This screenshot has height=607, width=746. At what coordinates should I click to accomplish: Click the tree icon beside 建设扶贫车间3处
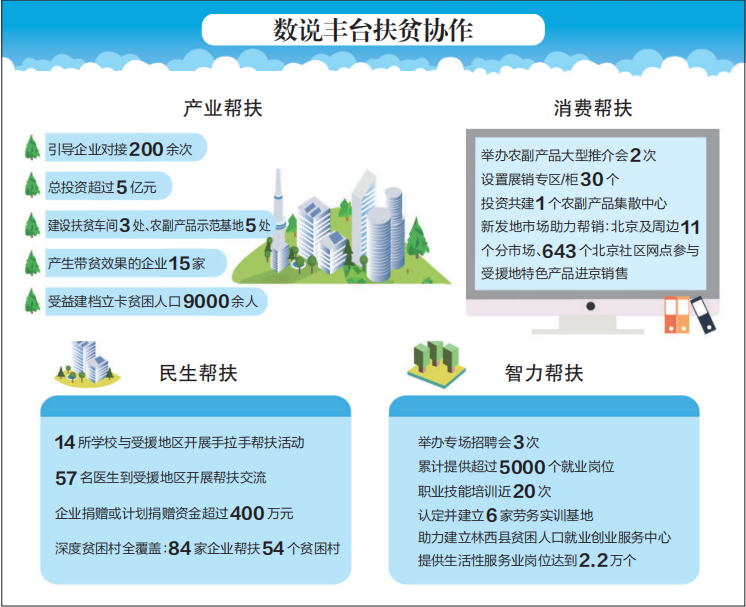click(x=32, y=225)
